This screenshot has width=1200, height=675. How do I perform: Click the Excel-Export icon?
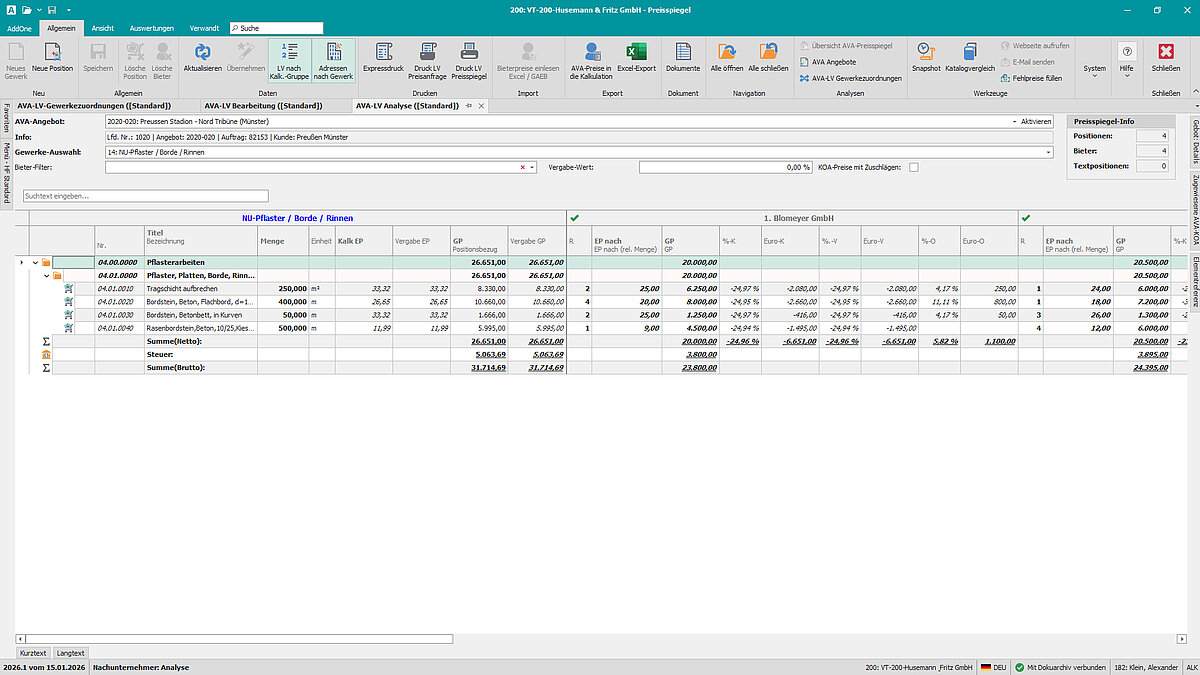(636, 53)
